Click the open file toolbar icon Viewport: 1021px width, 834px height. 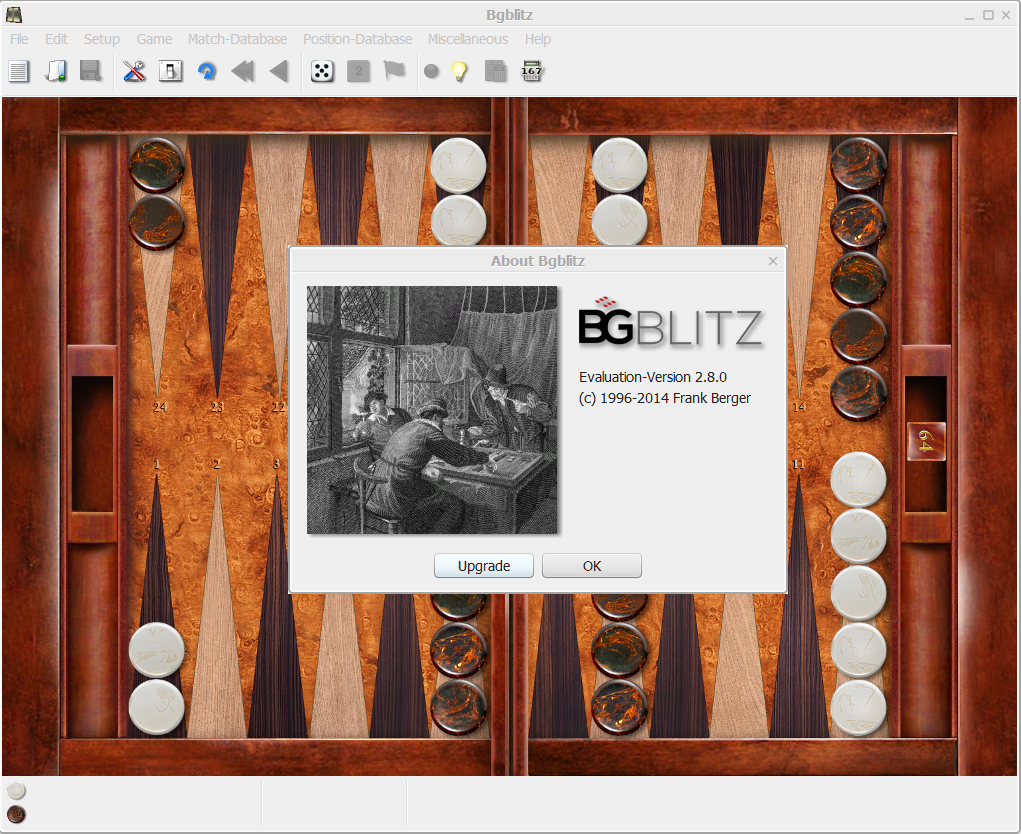click(55, 71)
